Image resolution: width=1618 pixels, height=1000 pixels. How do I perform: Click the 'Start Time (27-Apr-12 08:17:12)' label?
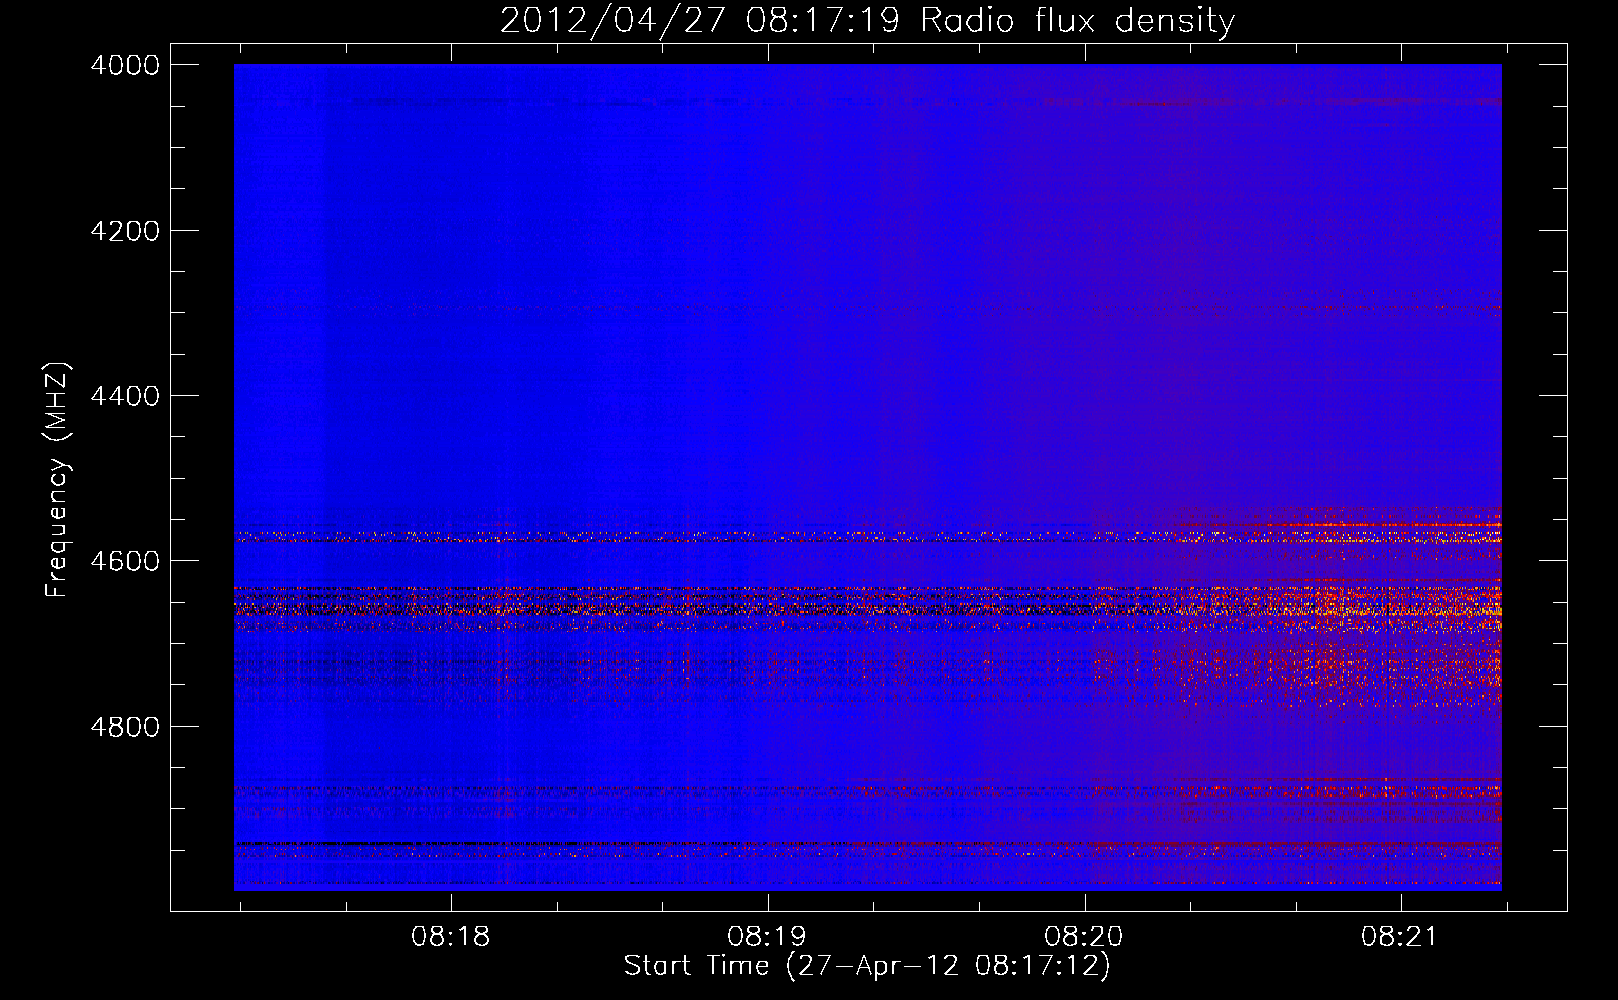pyautogui.click(x=867, y=966)
